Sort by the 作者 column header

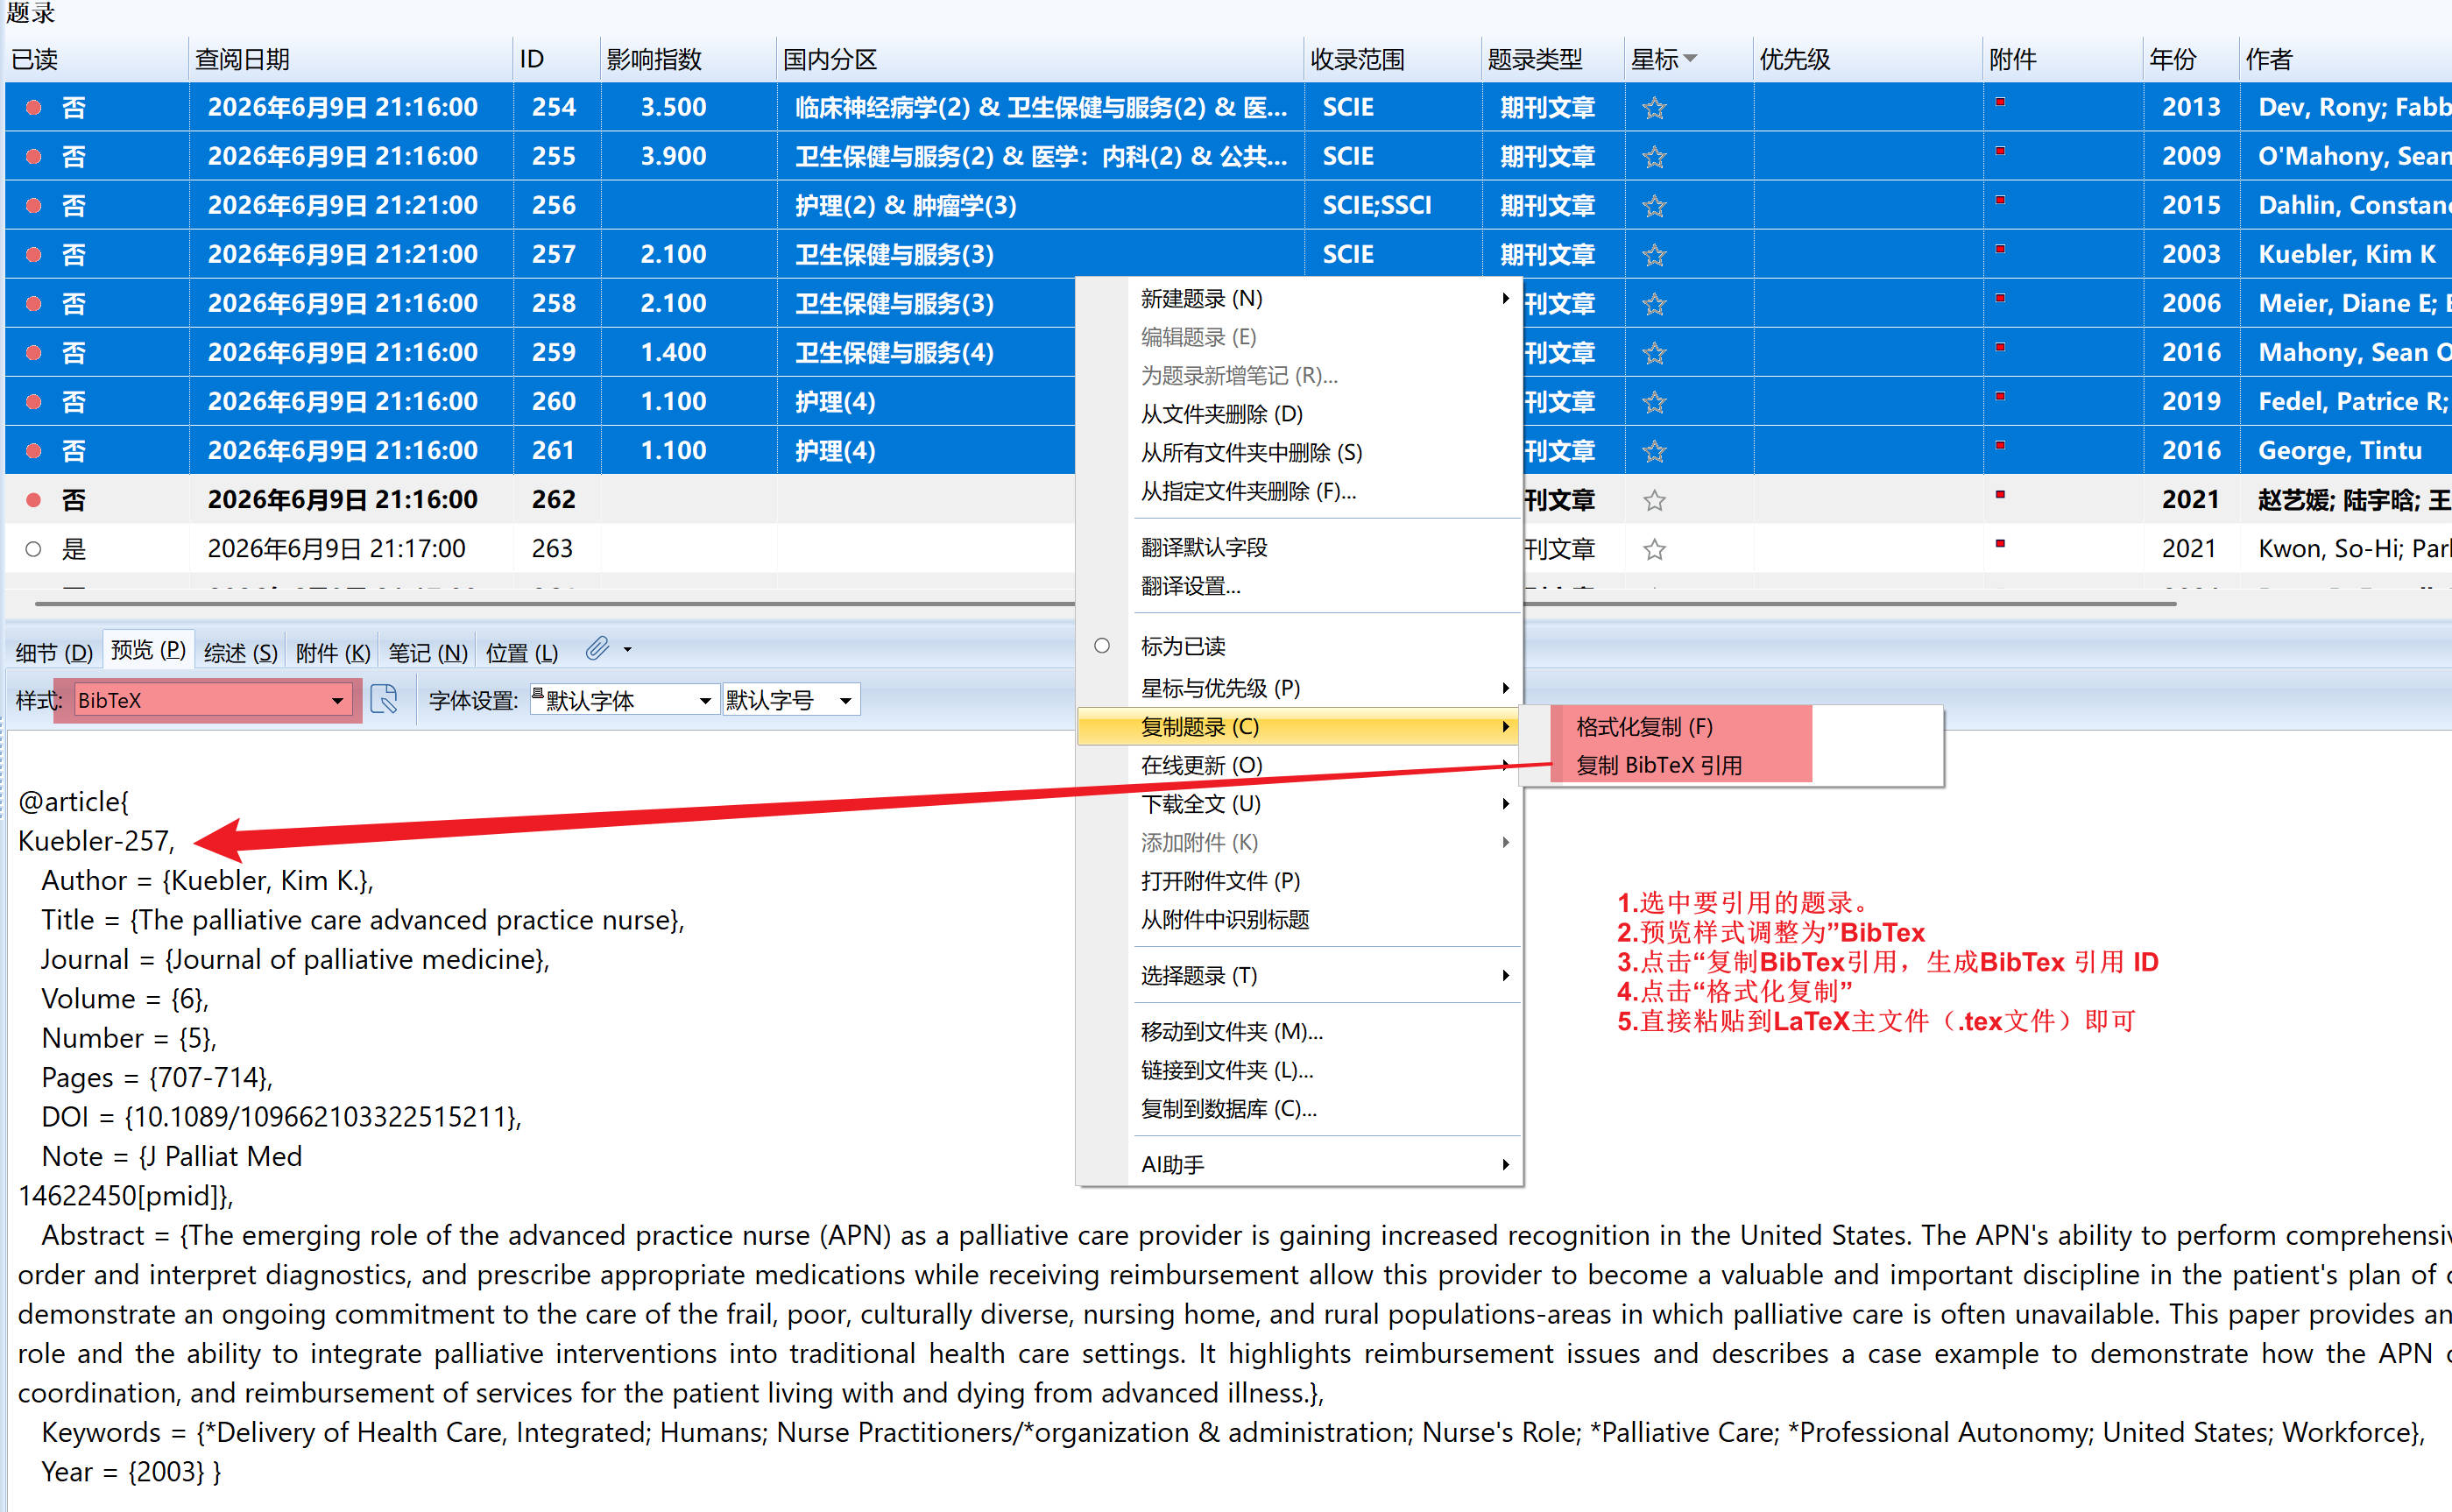[x=2345, y=59]
